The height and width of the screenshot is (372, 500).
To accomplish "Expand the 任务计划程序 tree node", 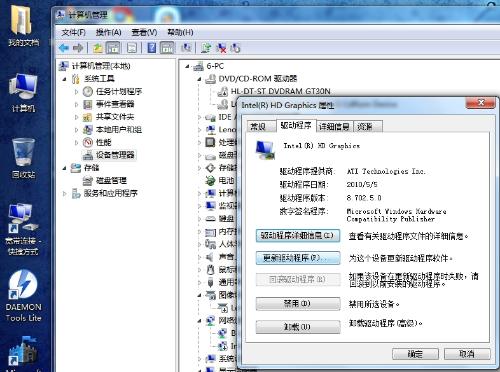I will pos(76,92).
